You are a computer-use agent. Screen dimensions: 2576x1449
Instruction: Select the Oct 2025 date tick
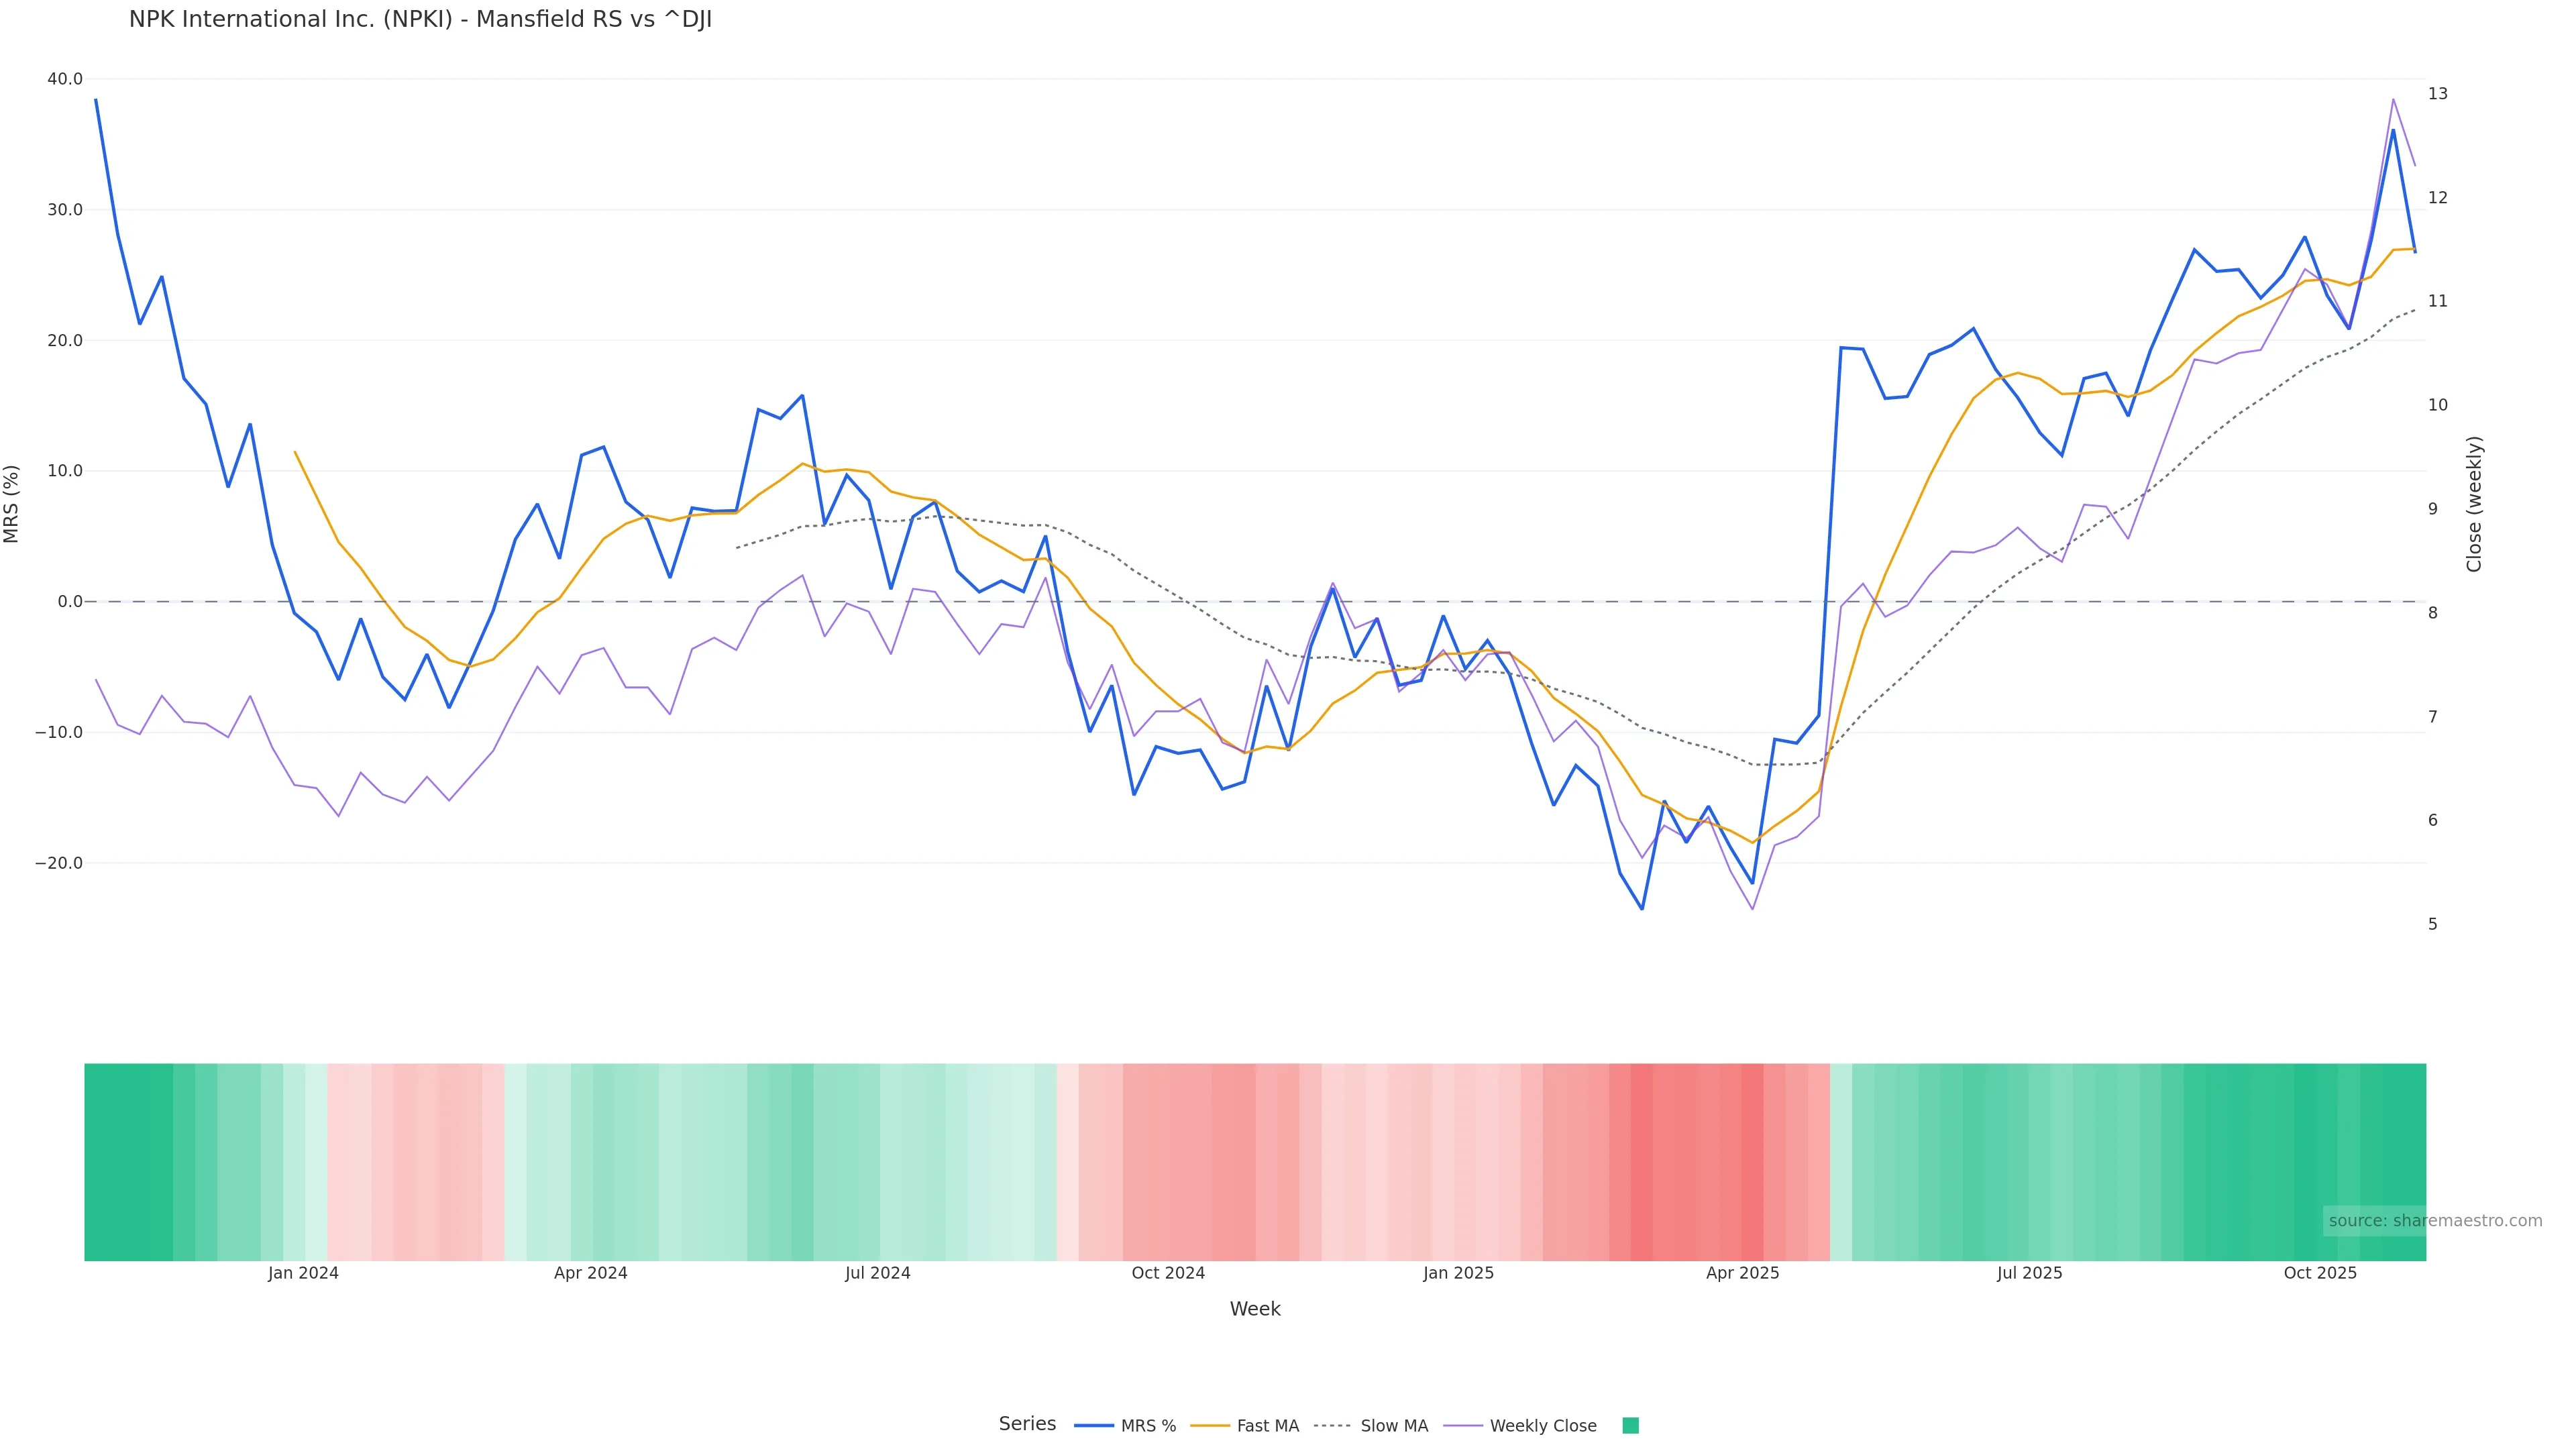click(x=2320, y=1273)
